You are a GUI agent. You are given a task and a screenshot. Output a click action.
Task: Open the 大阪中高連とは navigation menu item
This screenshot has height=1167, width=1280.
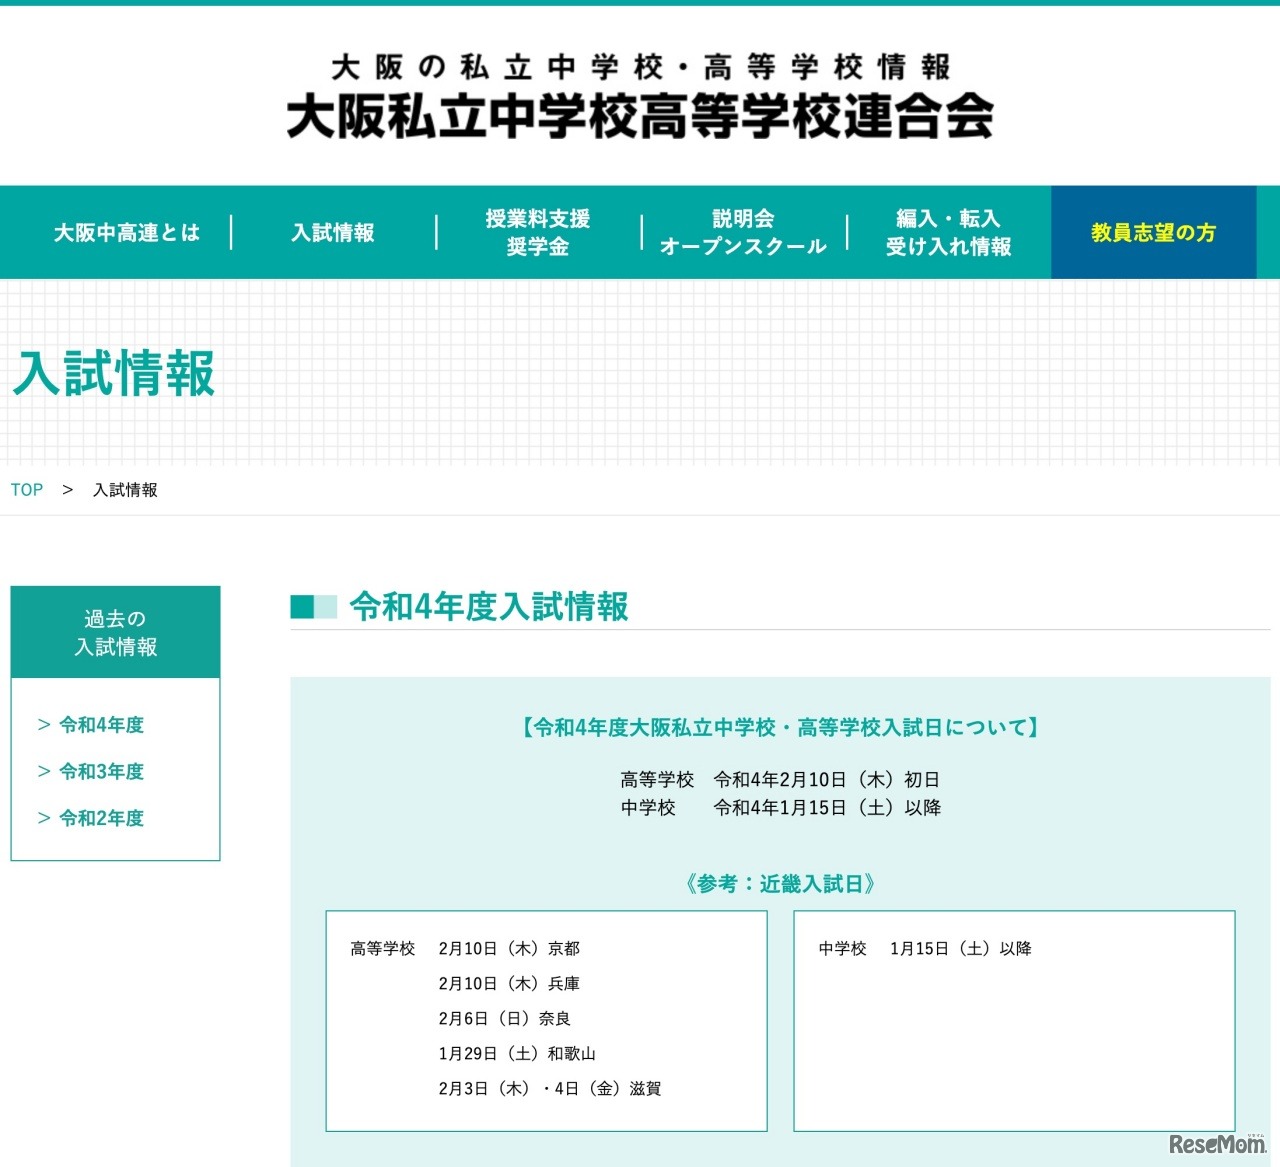coord(126,232)
